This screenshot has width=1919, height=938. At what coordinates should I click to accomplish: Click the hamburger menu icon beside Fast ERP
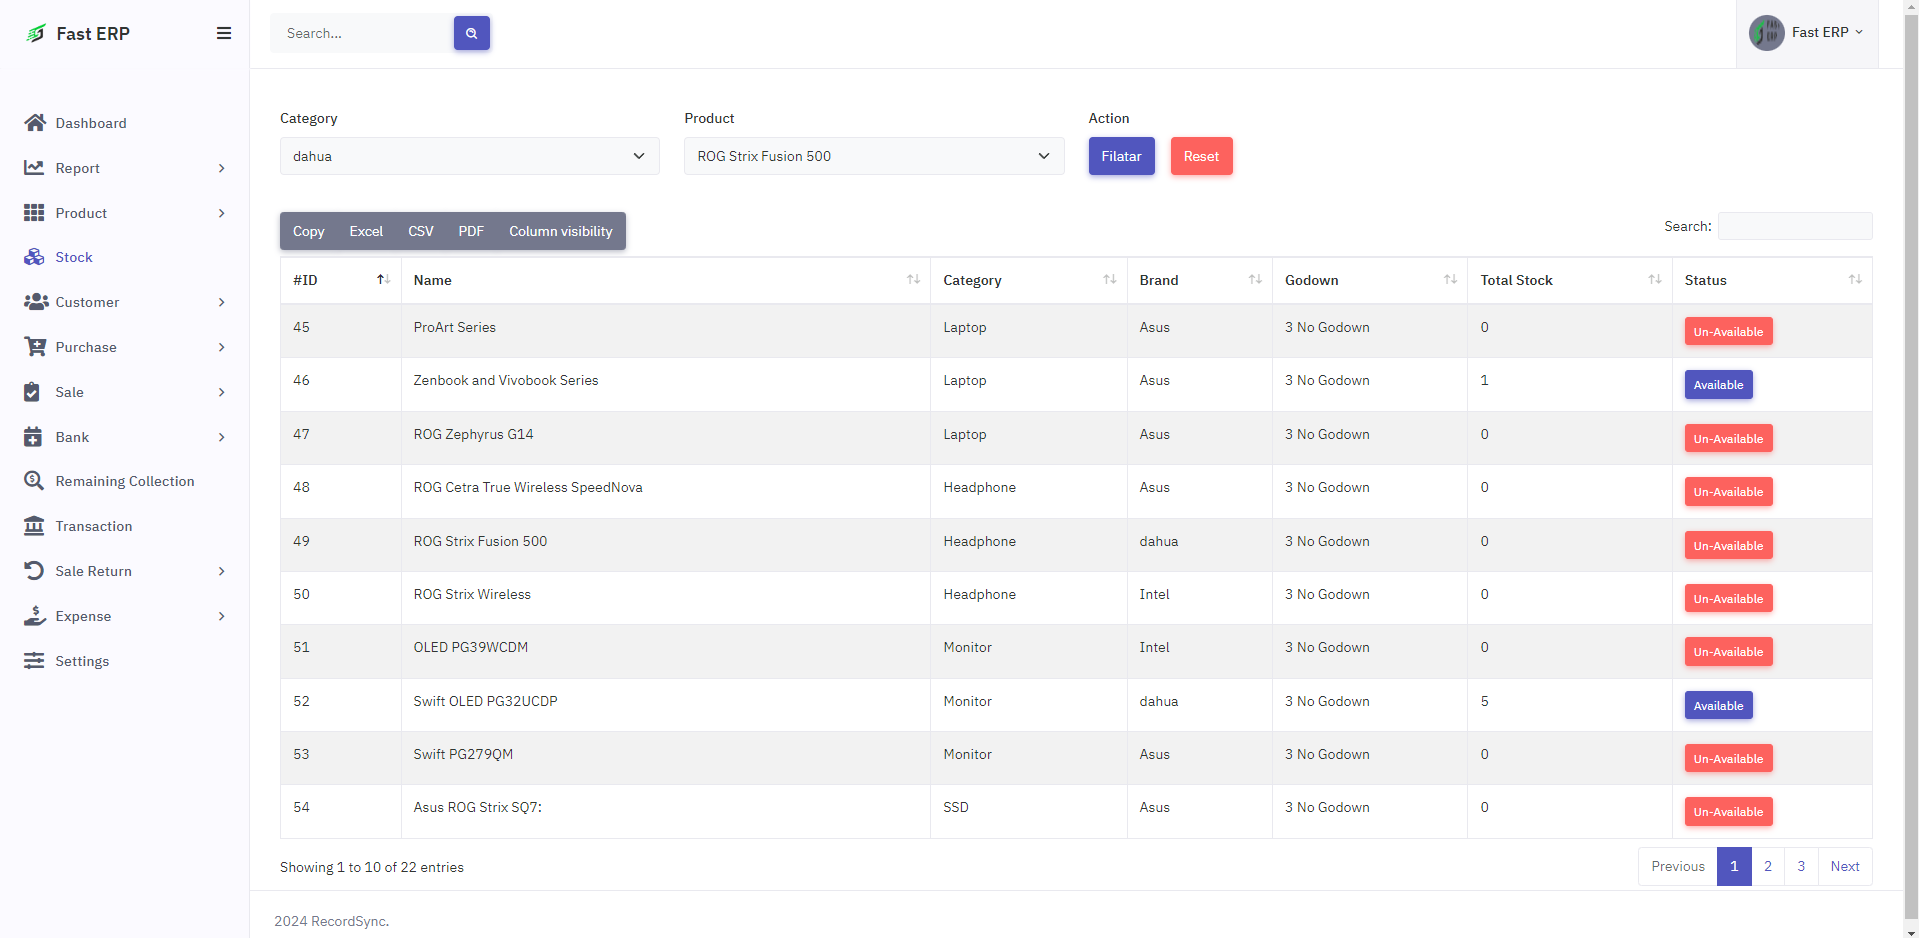[x=224, y=33]
